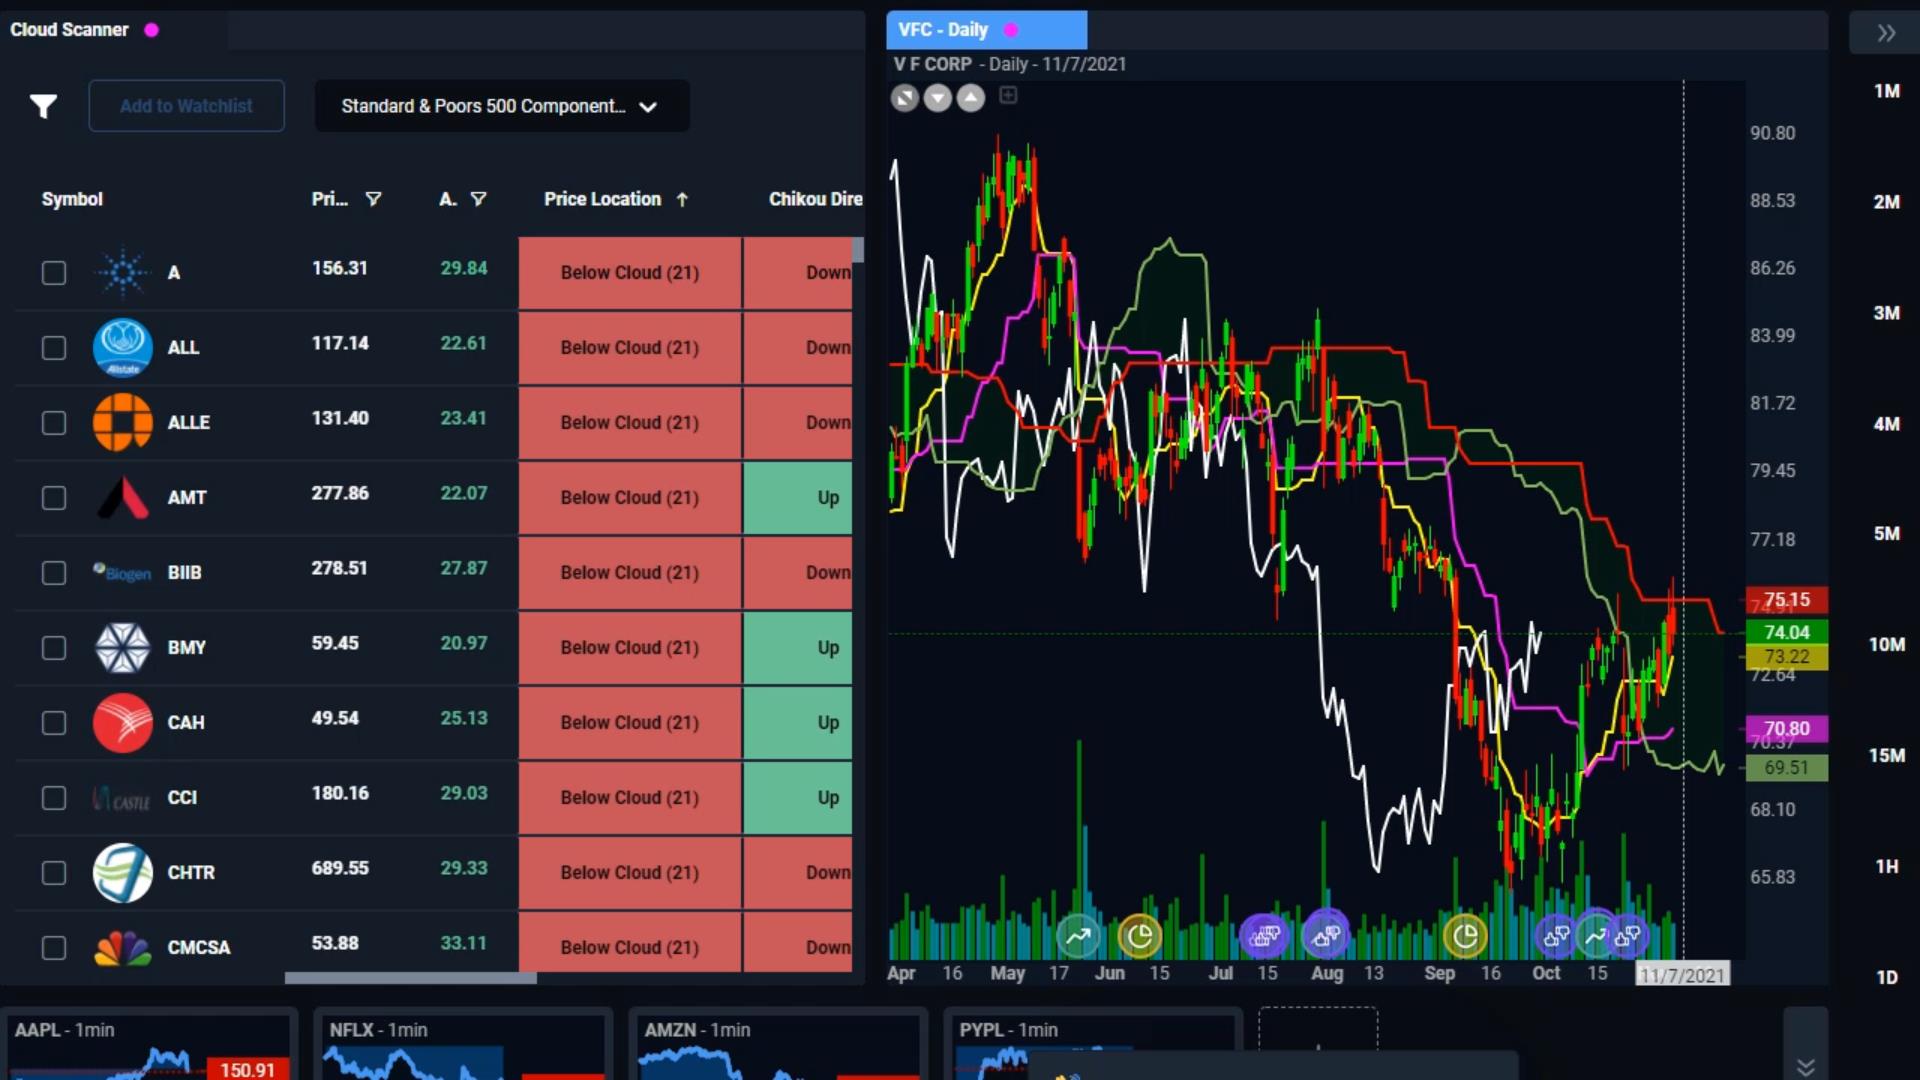Tick the checkbox for CHTR
Viewport: 1920px width, 1080px height.
(x=54, y=873)
